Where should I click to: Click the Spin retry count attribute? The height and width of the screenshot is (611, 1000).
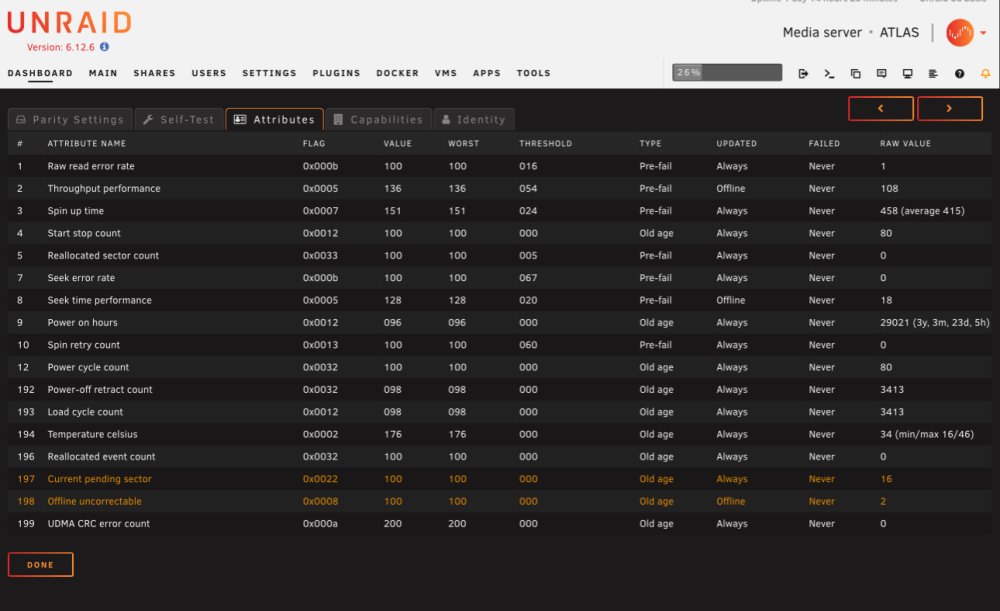pyautogui.click(x=84, y=344)
